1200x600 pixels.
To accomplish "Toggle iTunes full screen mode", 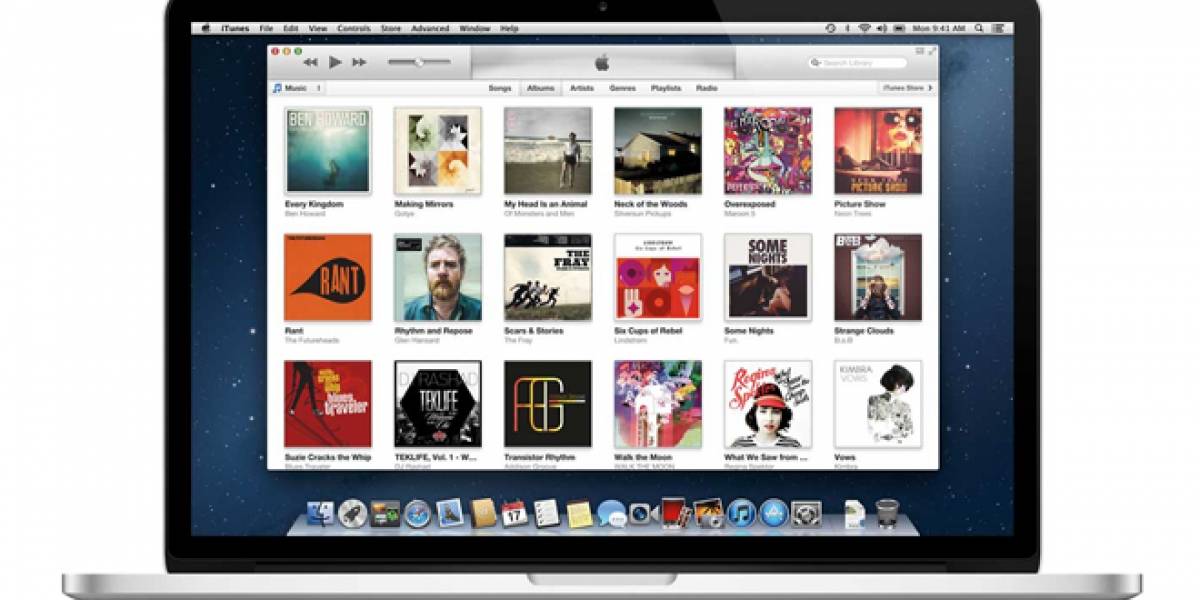I will tap(931, 50).
